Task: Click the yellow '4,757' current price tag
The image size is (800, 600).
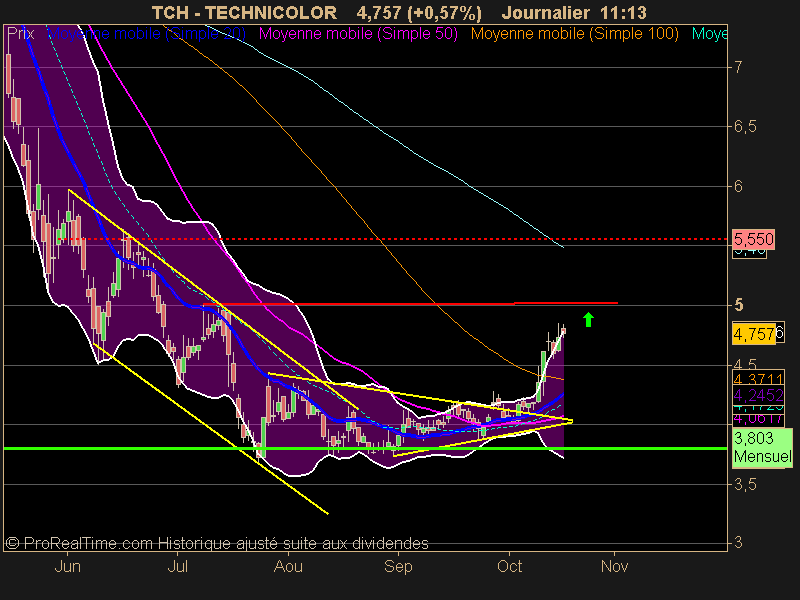Action: pyautogui.click(x=754, y=334)
